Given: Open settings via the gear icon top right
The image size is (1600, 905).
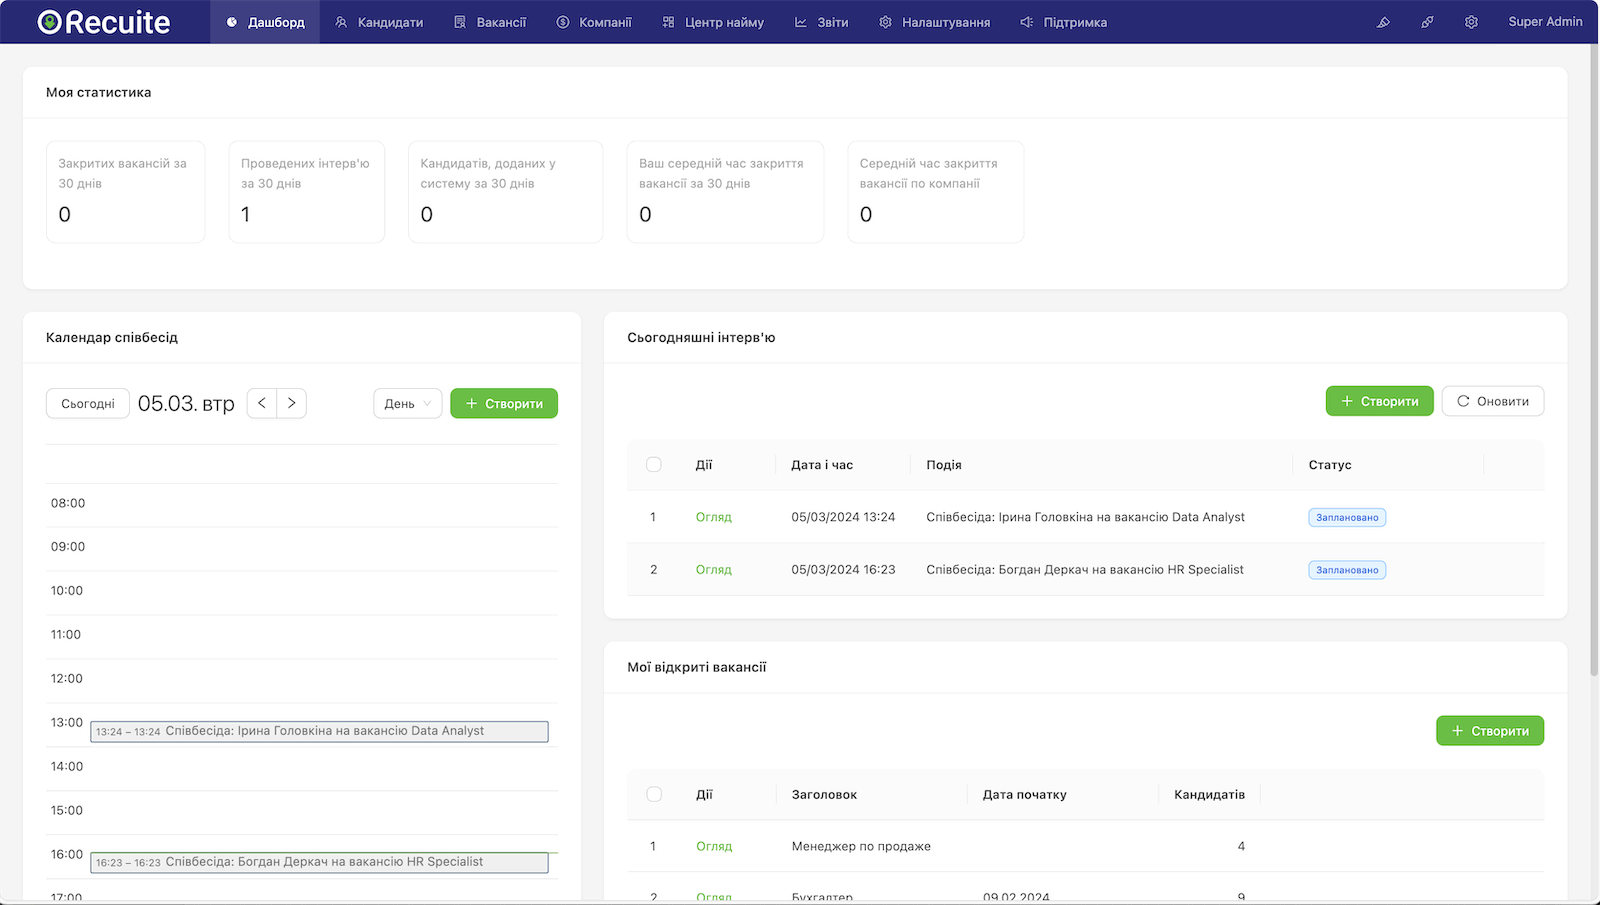Looking at the screenshot, I should [x=1471, y=21].
